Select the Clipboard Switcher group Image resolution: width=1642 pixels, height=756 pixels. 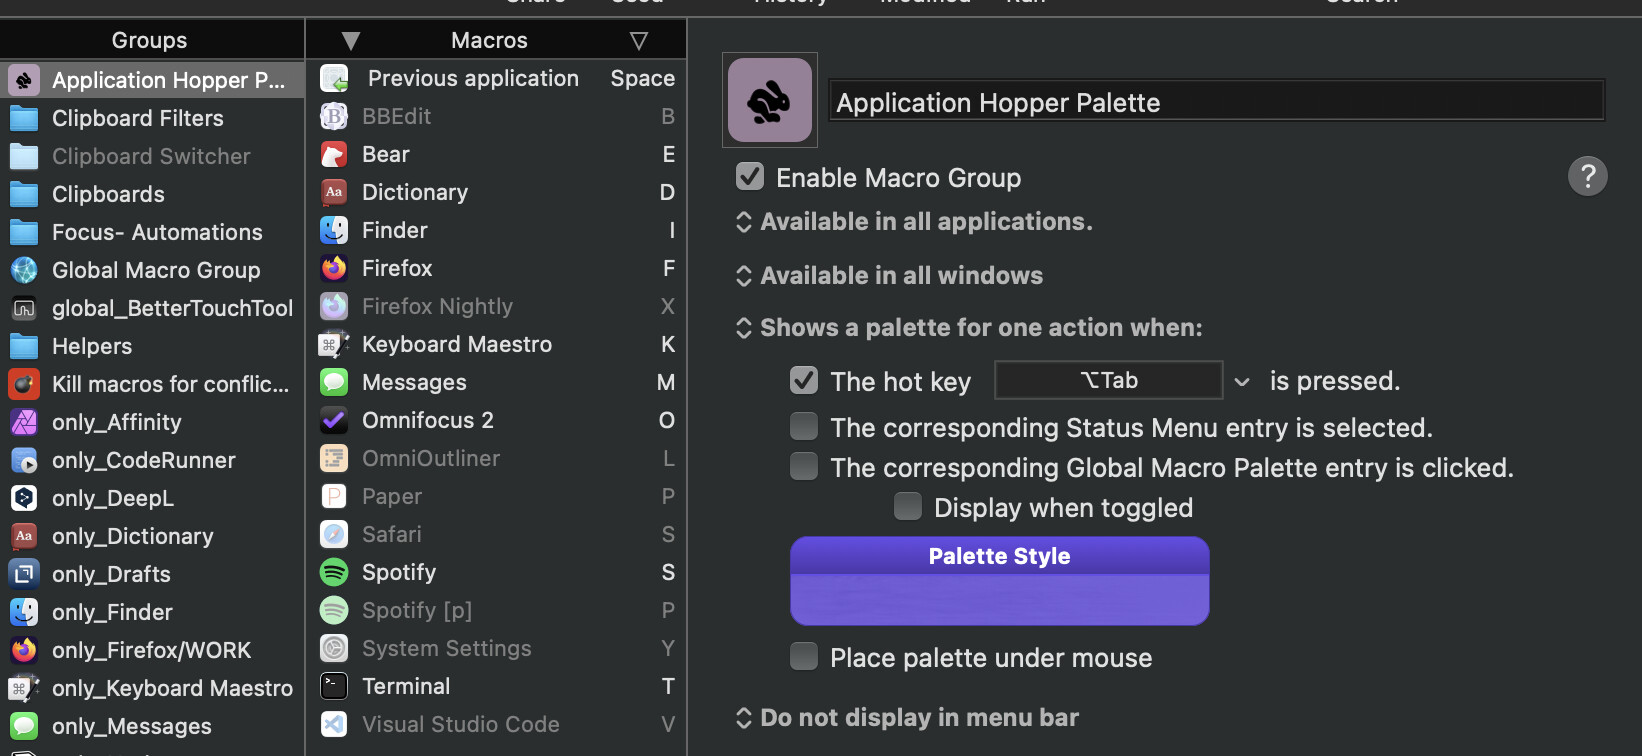[152, 156]
